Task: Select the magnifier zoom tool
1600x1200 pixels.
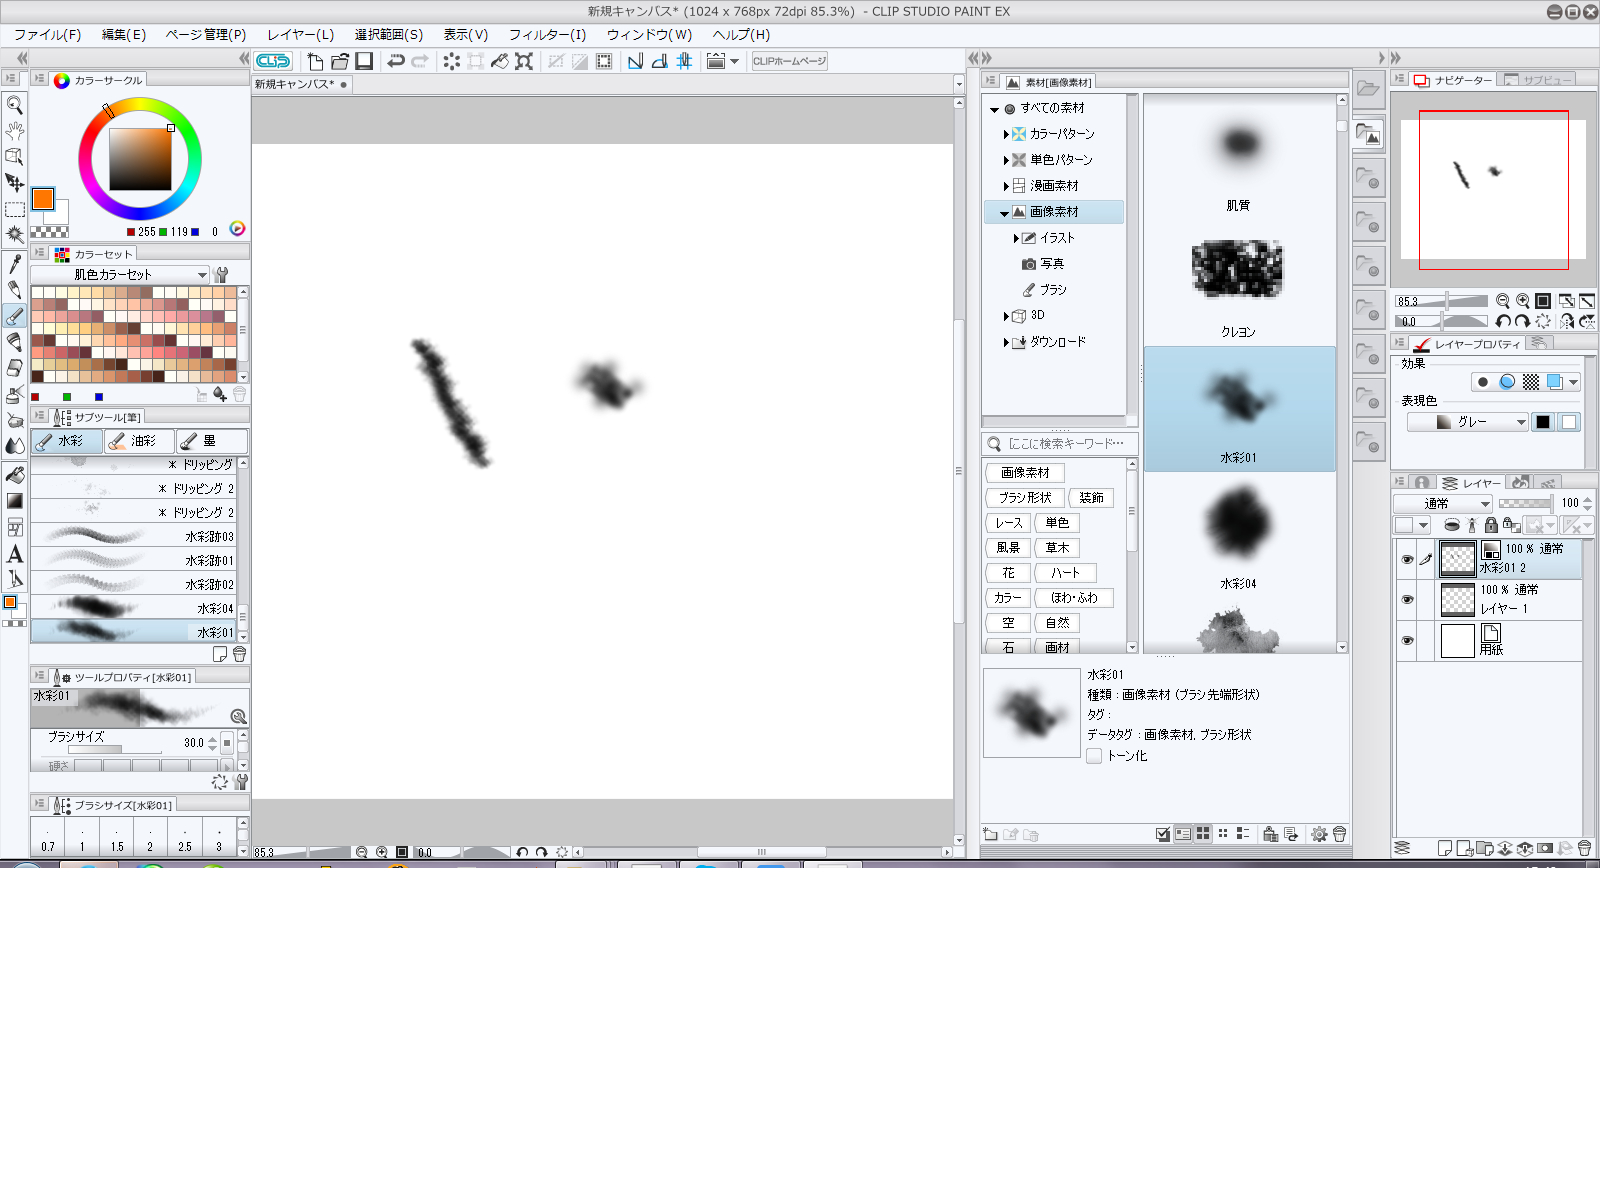Action: pos(15,105)
